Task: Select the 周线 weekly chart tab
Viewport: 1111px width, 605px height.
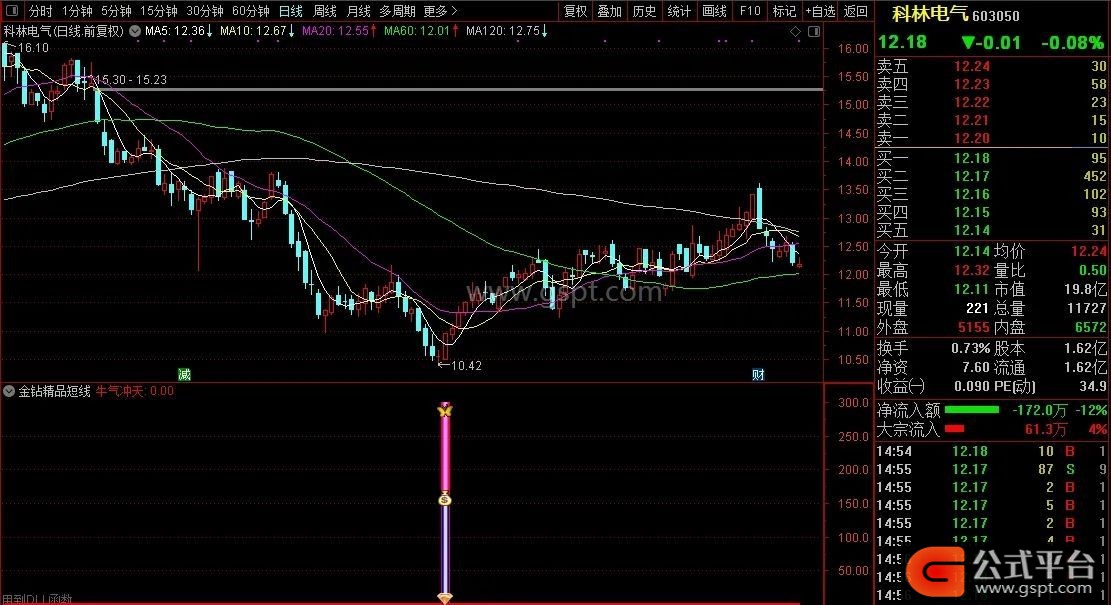Action: pyautogui.click(x=325, y=11)
